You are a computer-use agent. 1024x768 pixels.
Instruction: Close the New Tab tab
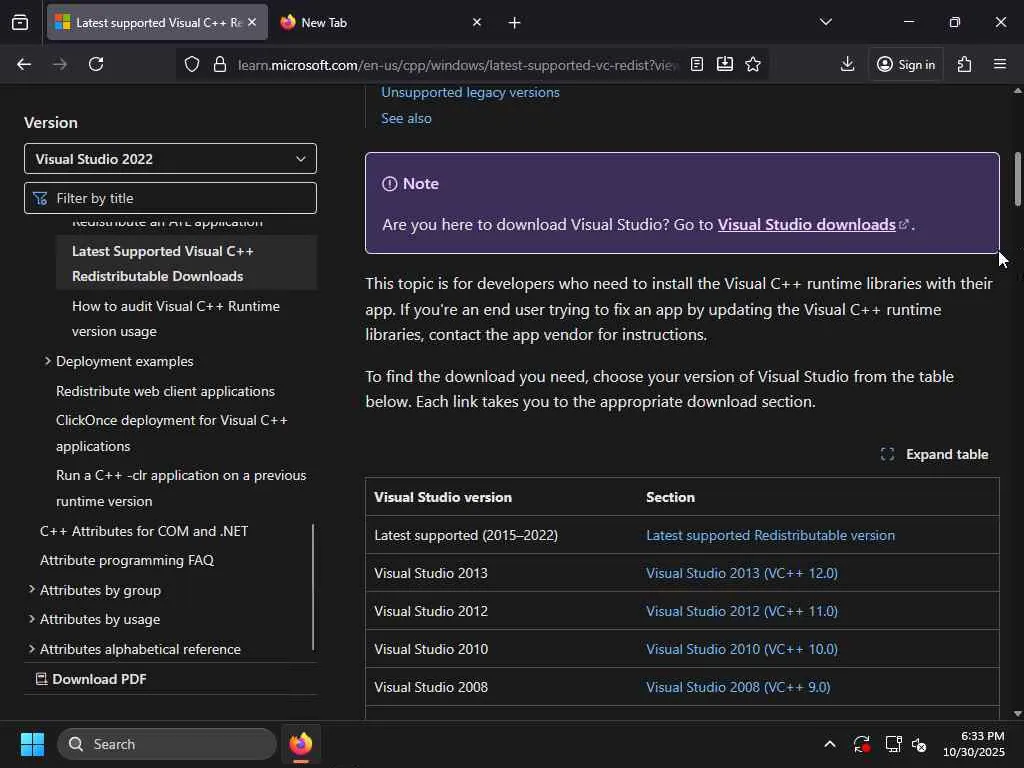click(477, 22)
